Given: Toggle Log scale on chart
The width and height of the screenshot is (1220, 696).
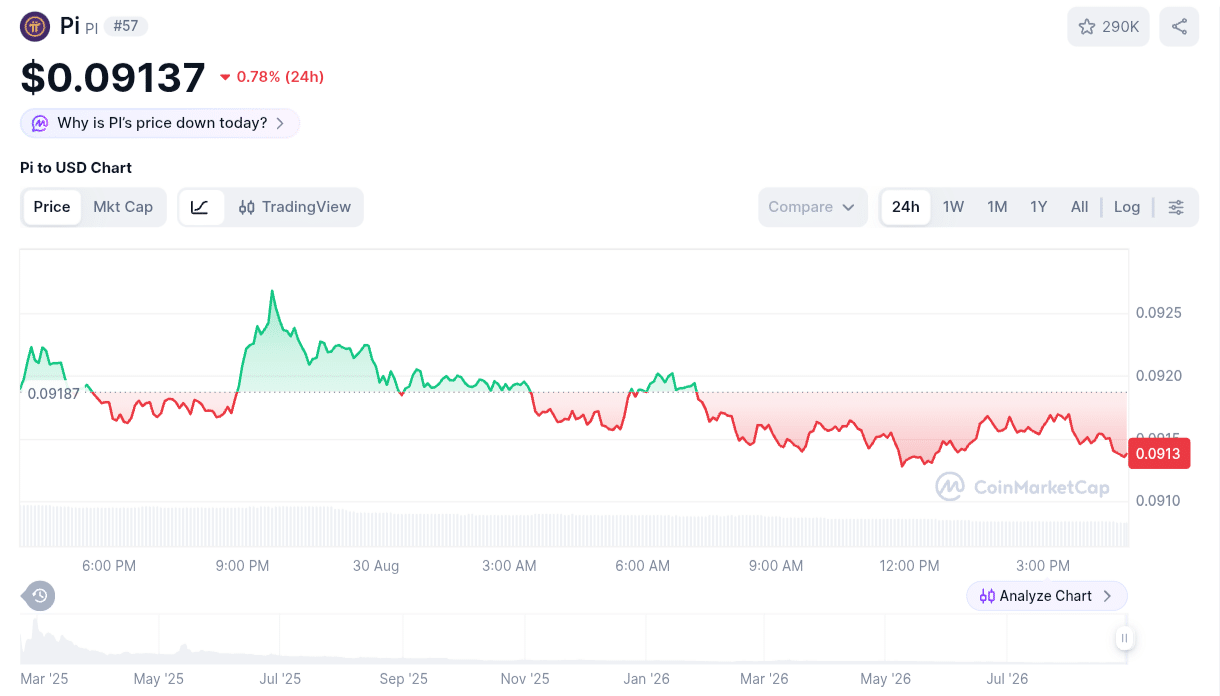Looking at the screenshot, I should click(x=1127, y=207).
